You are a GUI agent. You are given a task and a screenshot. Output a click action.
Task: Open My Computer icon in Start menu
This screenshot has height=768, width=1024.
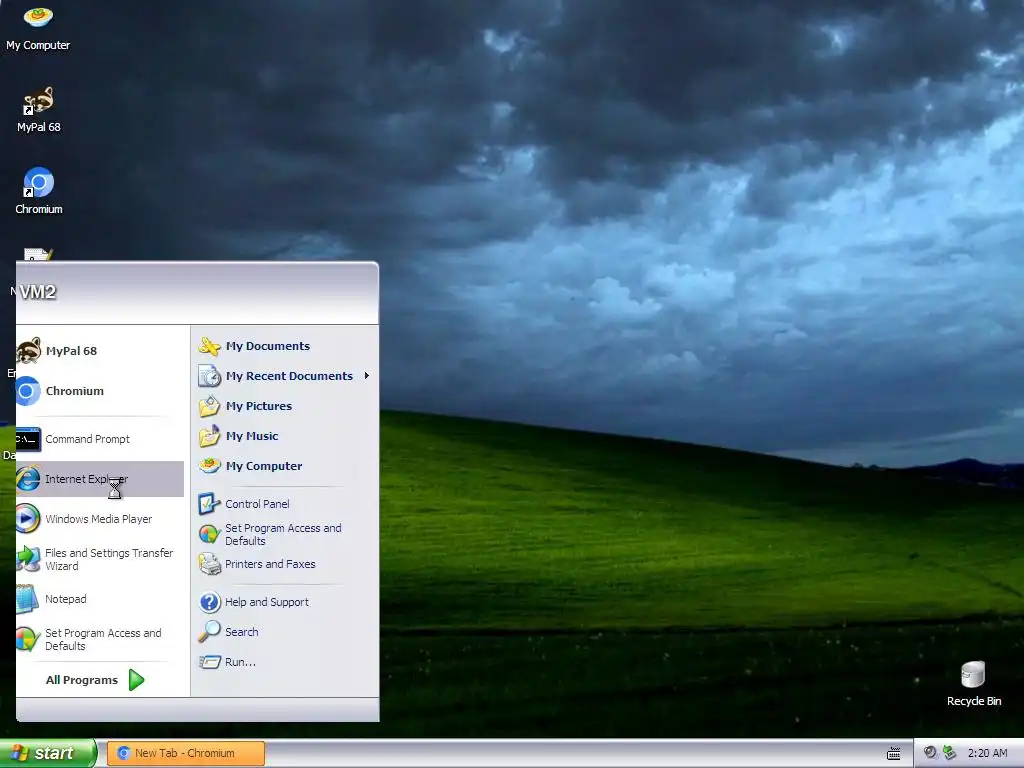(x=210, y=466)
